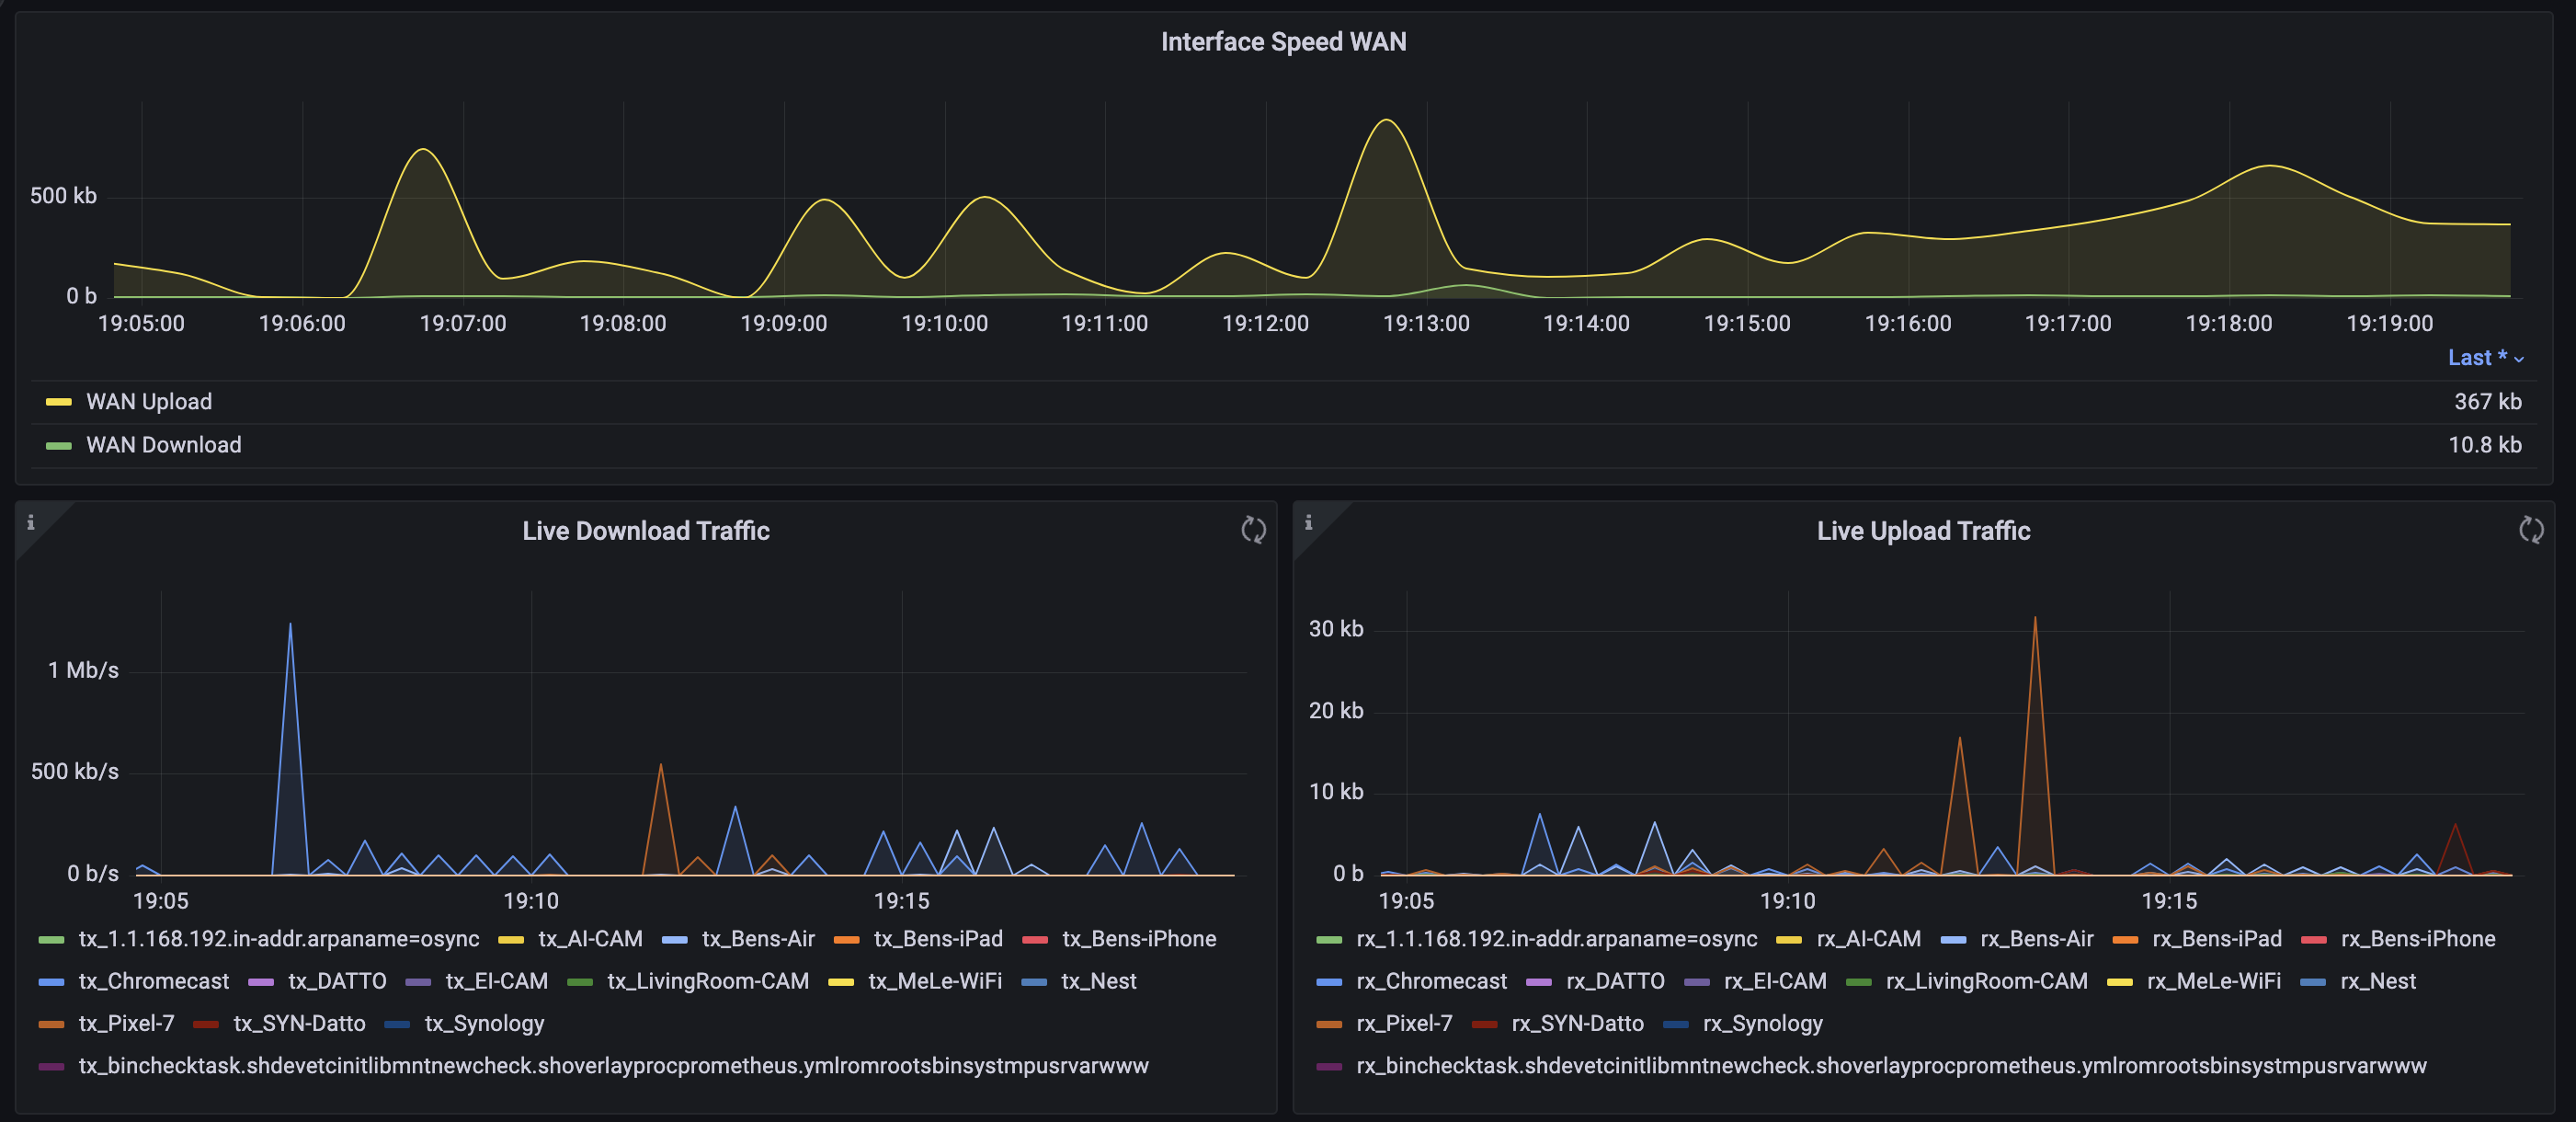
Task: Select tx_SYN-Datto legend entry
Action: pyautogui.click(x=299, y=1023)
